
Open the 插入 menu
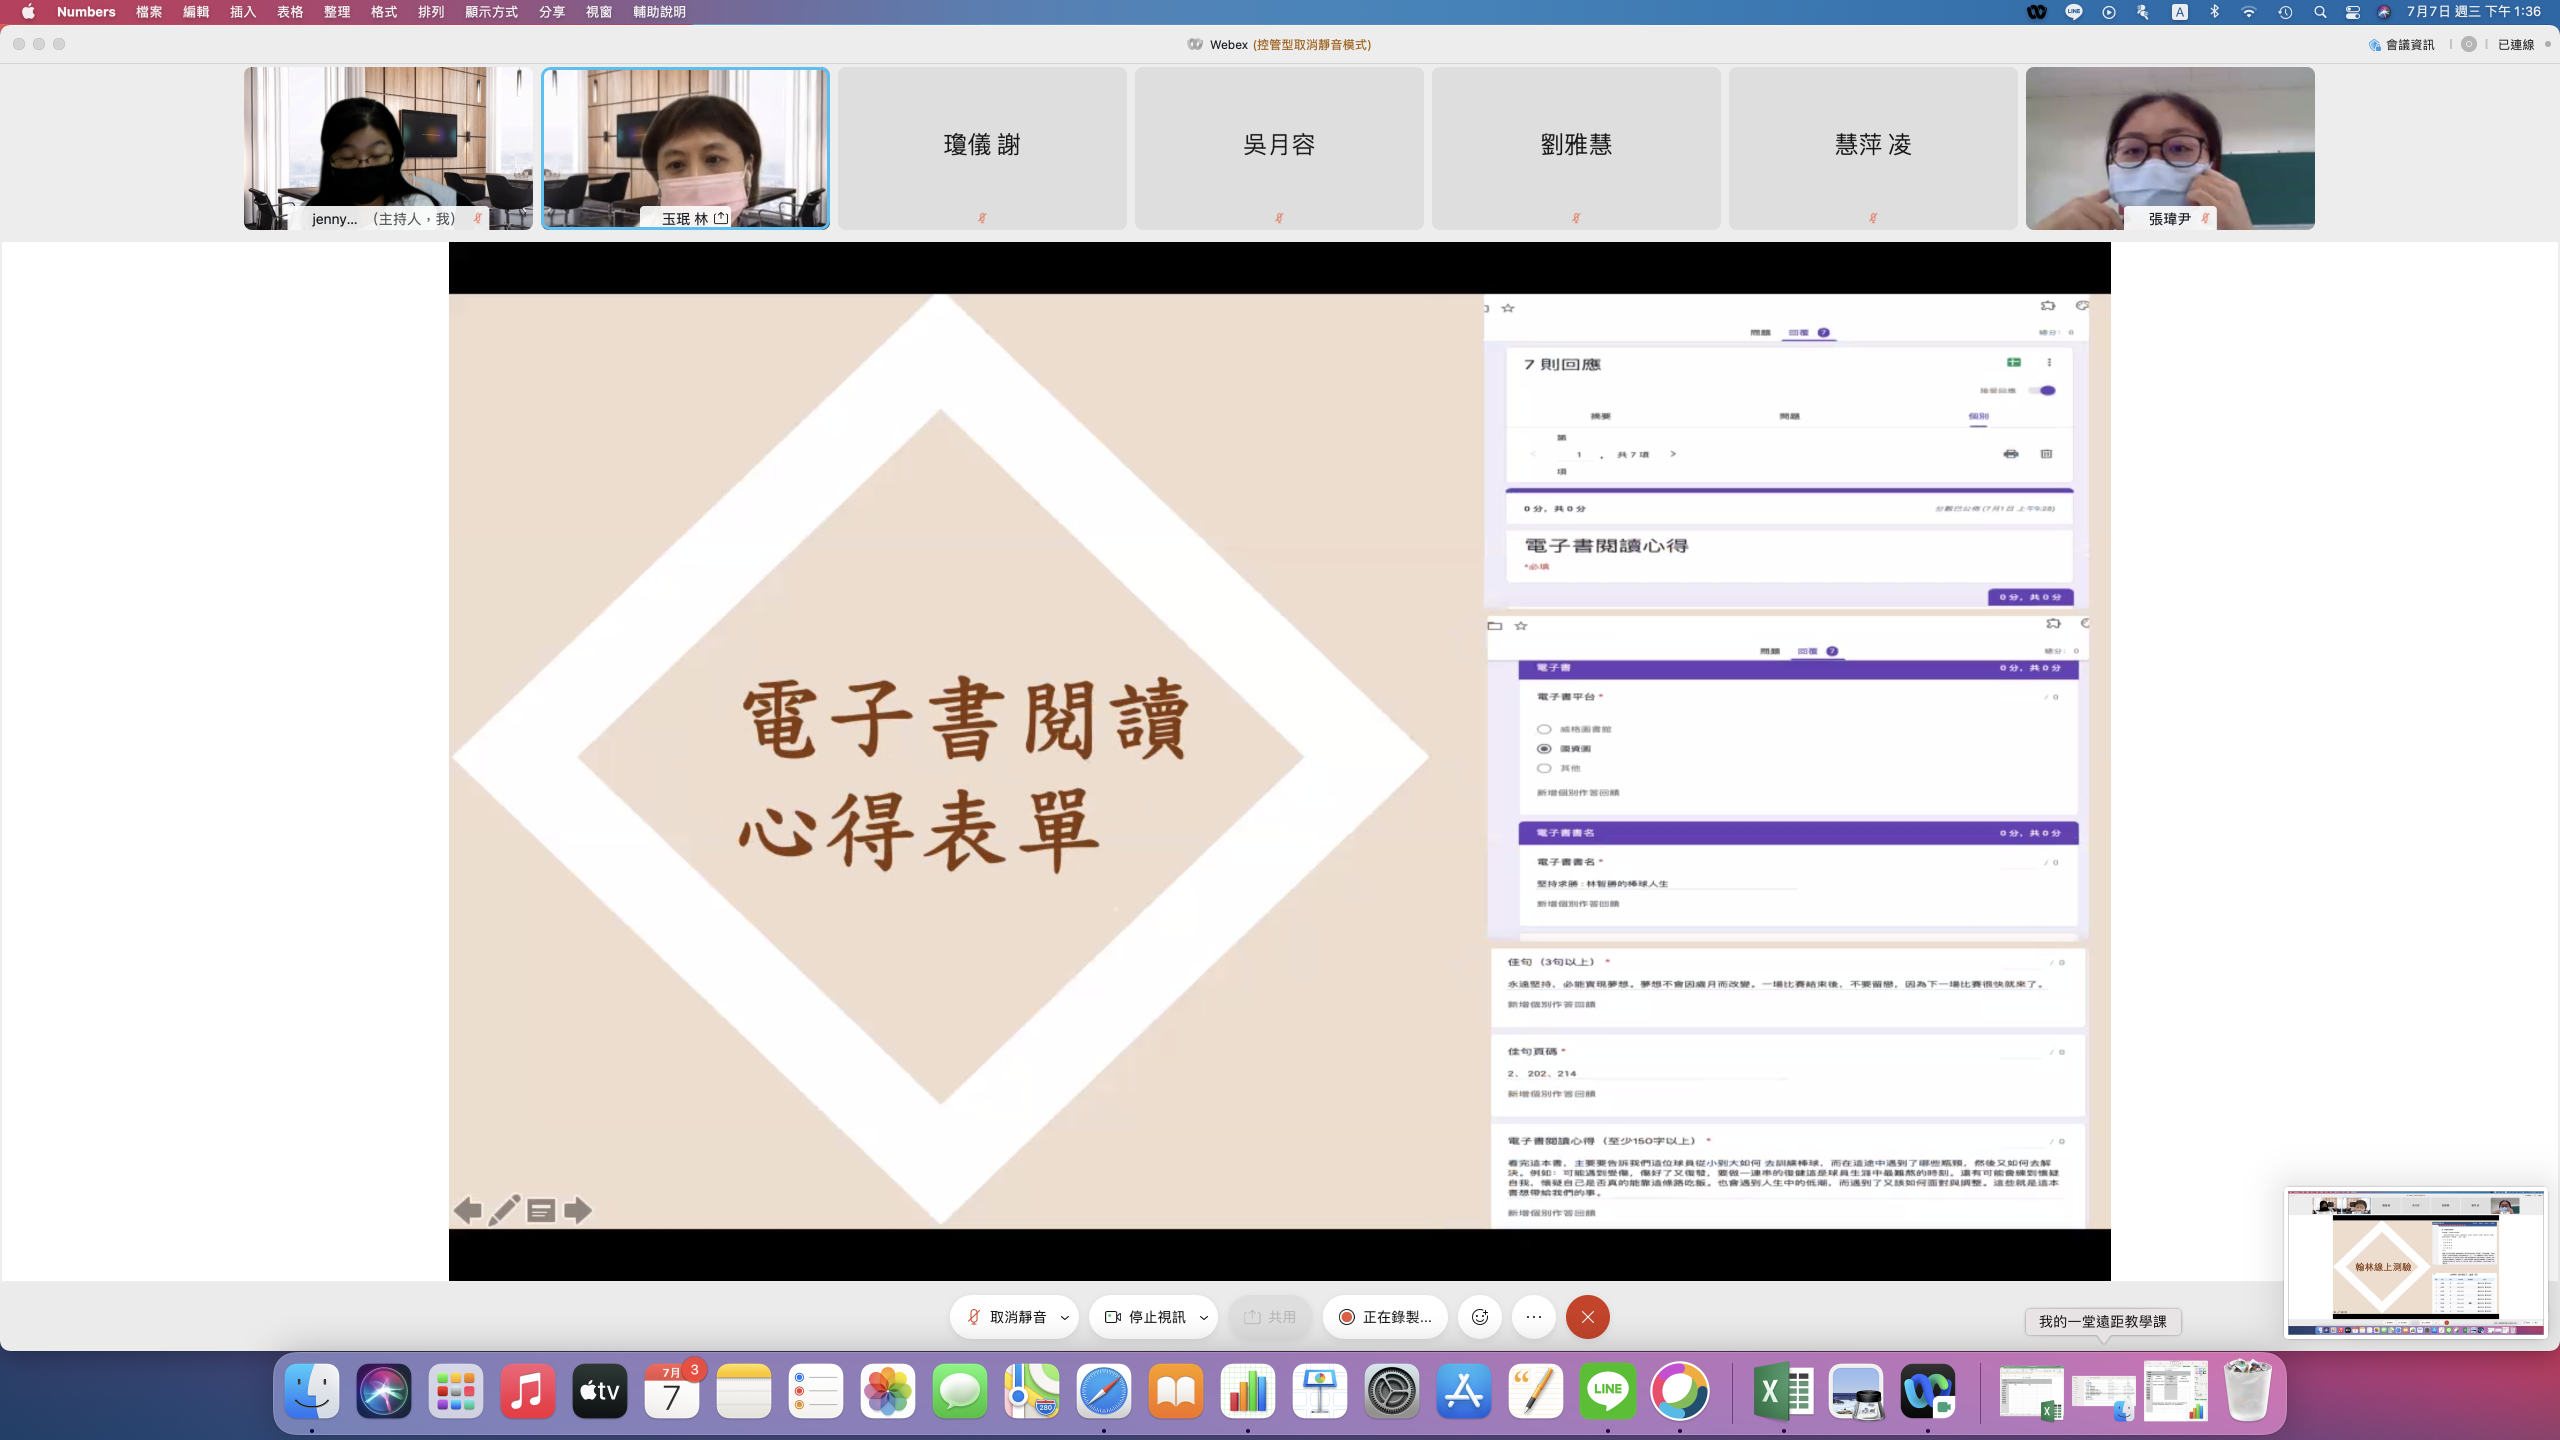(x=243, y=12)
